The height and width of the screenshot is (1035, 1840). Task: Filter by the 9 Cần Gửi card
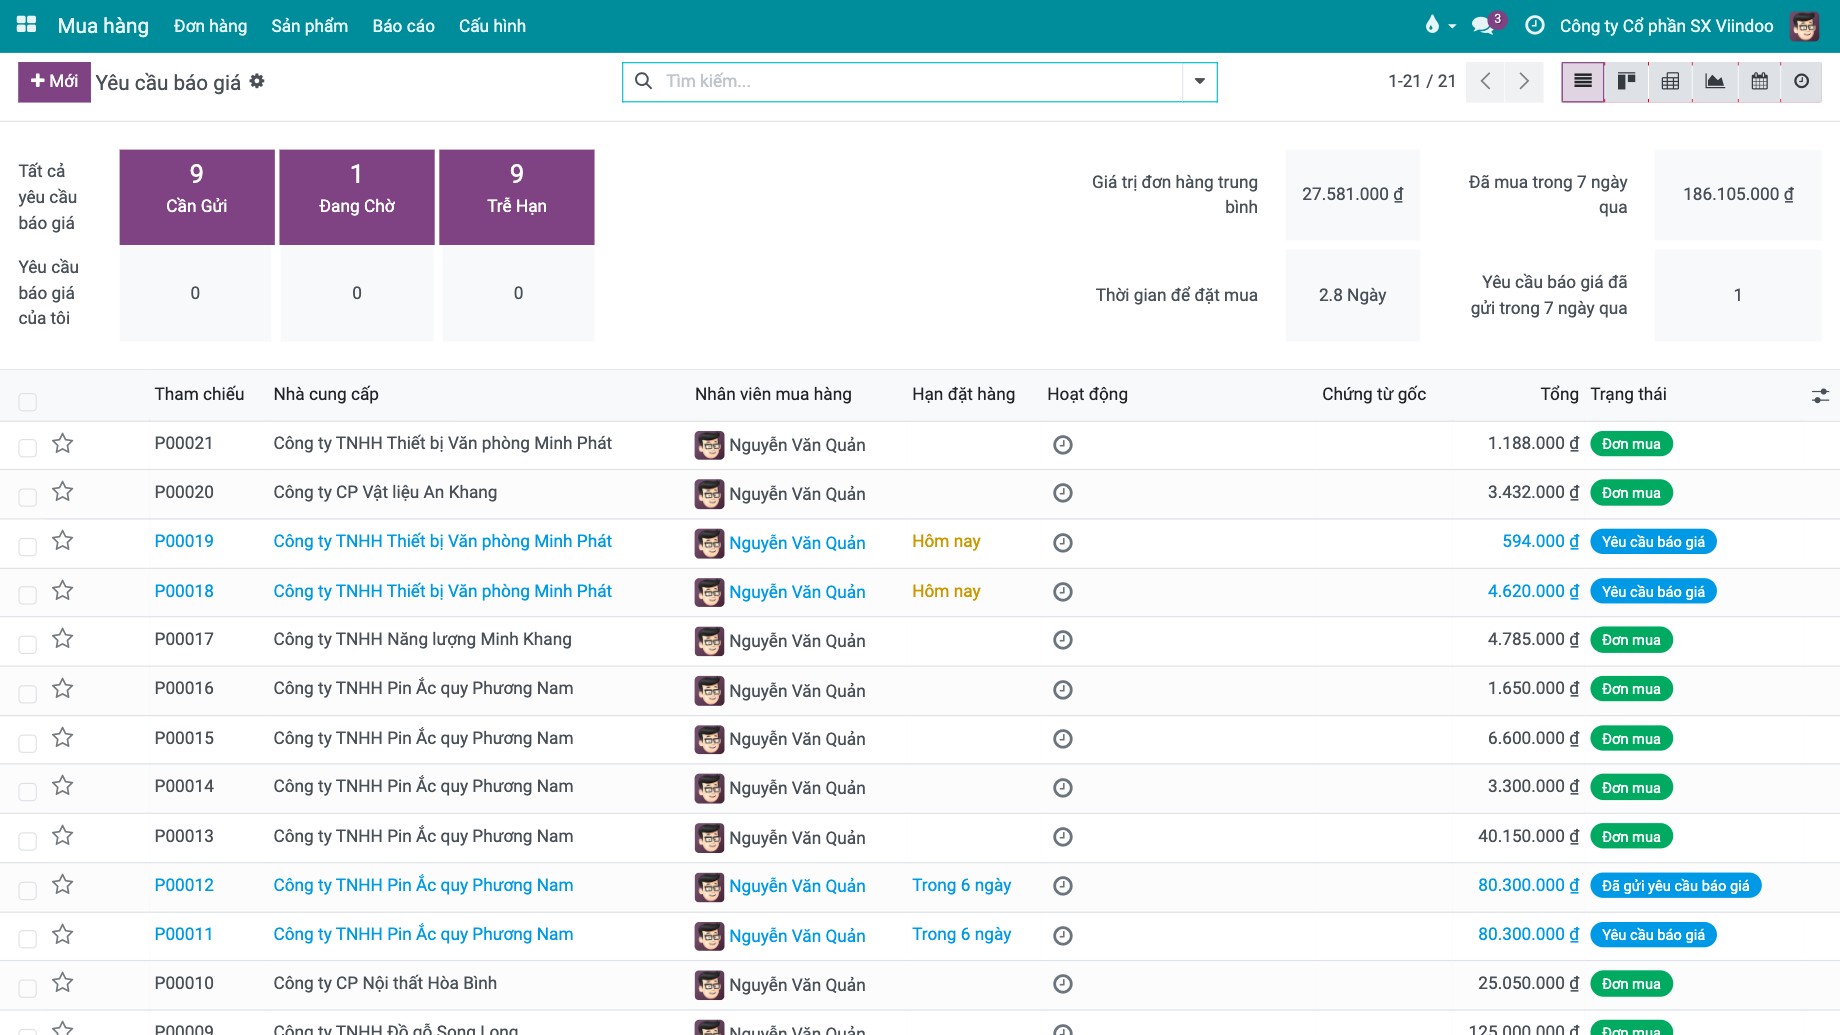[x=197, y=197]
